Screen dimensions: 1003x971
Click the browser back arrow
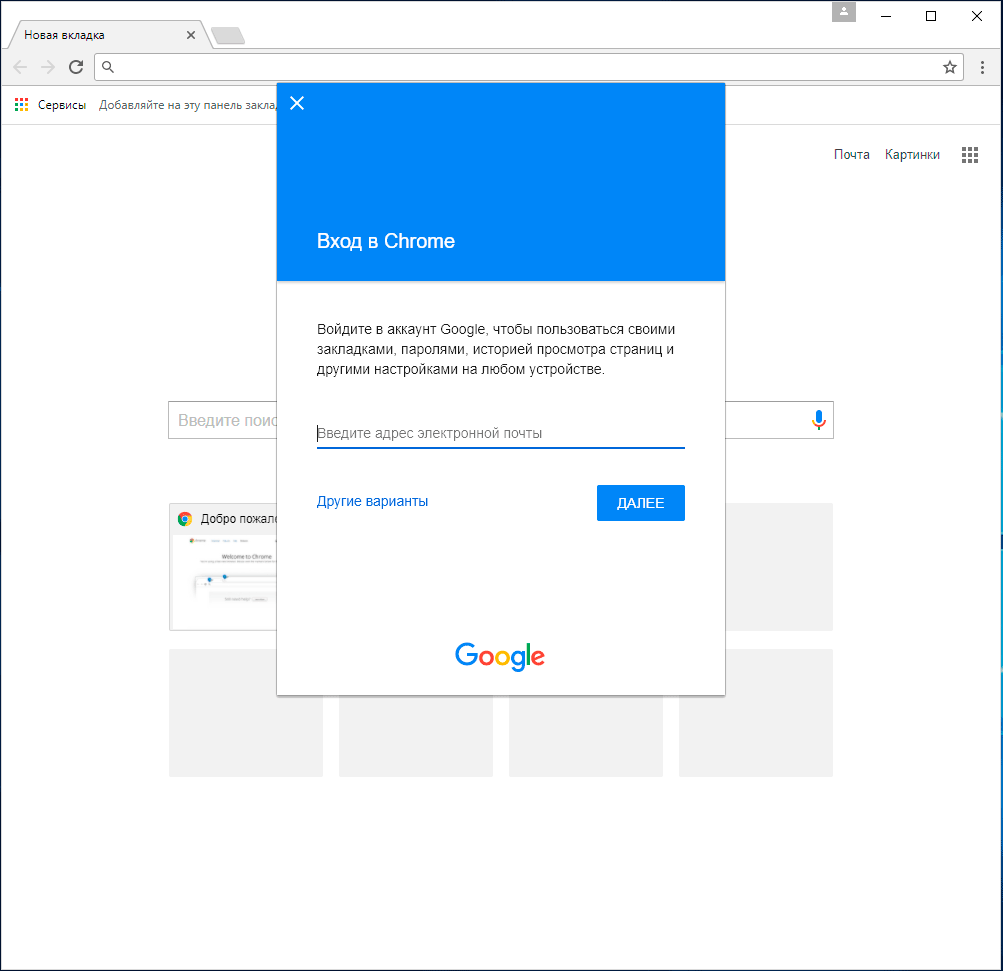pyautogui.click(x=20, y=67)
